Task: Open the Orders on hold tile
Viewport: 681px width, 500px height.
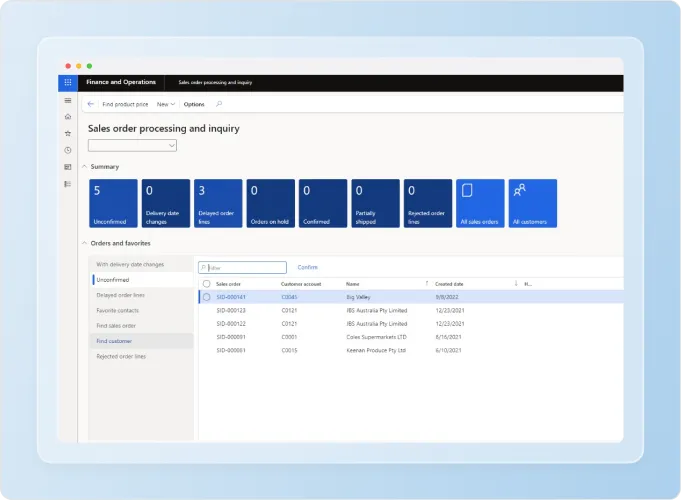Action: click(x=271, y=203)
